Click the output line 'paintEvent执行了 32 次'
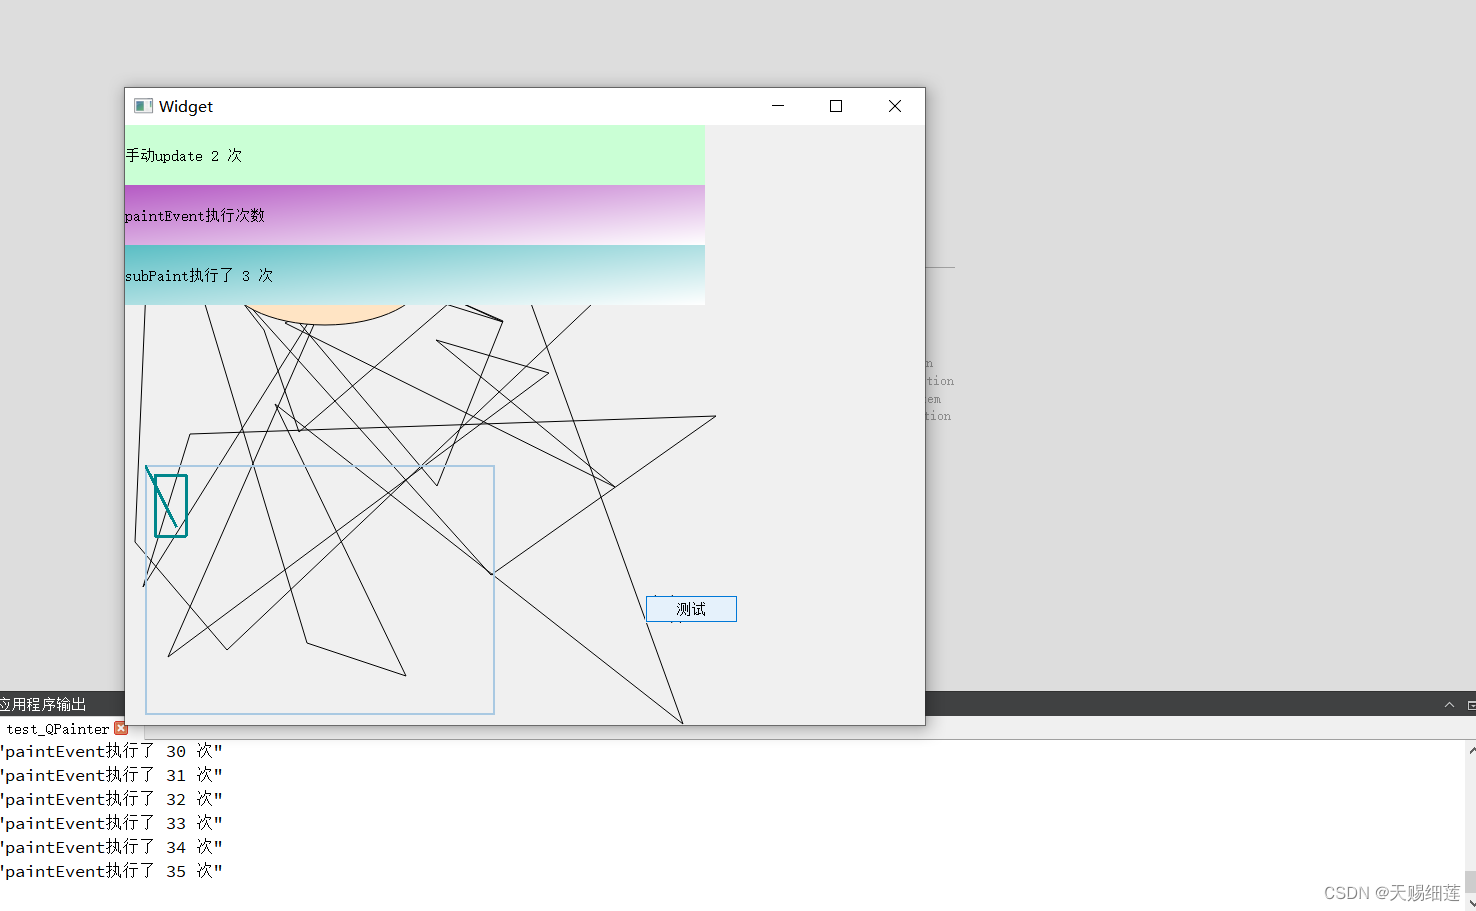Screen dimensions: 1476x911 tap(111, 799)
